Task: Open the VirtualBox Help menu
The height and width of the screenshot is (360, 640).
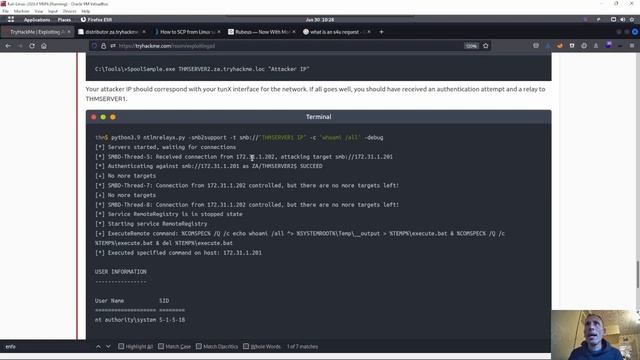Action: pyautogui.click(x=86, y=11)
